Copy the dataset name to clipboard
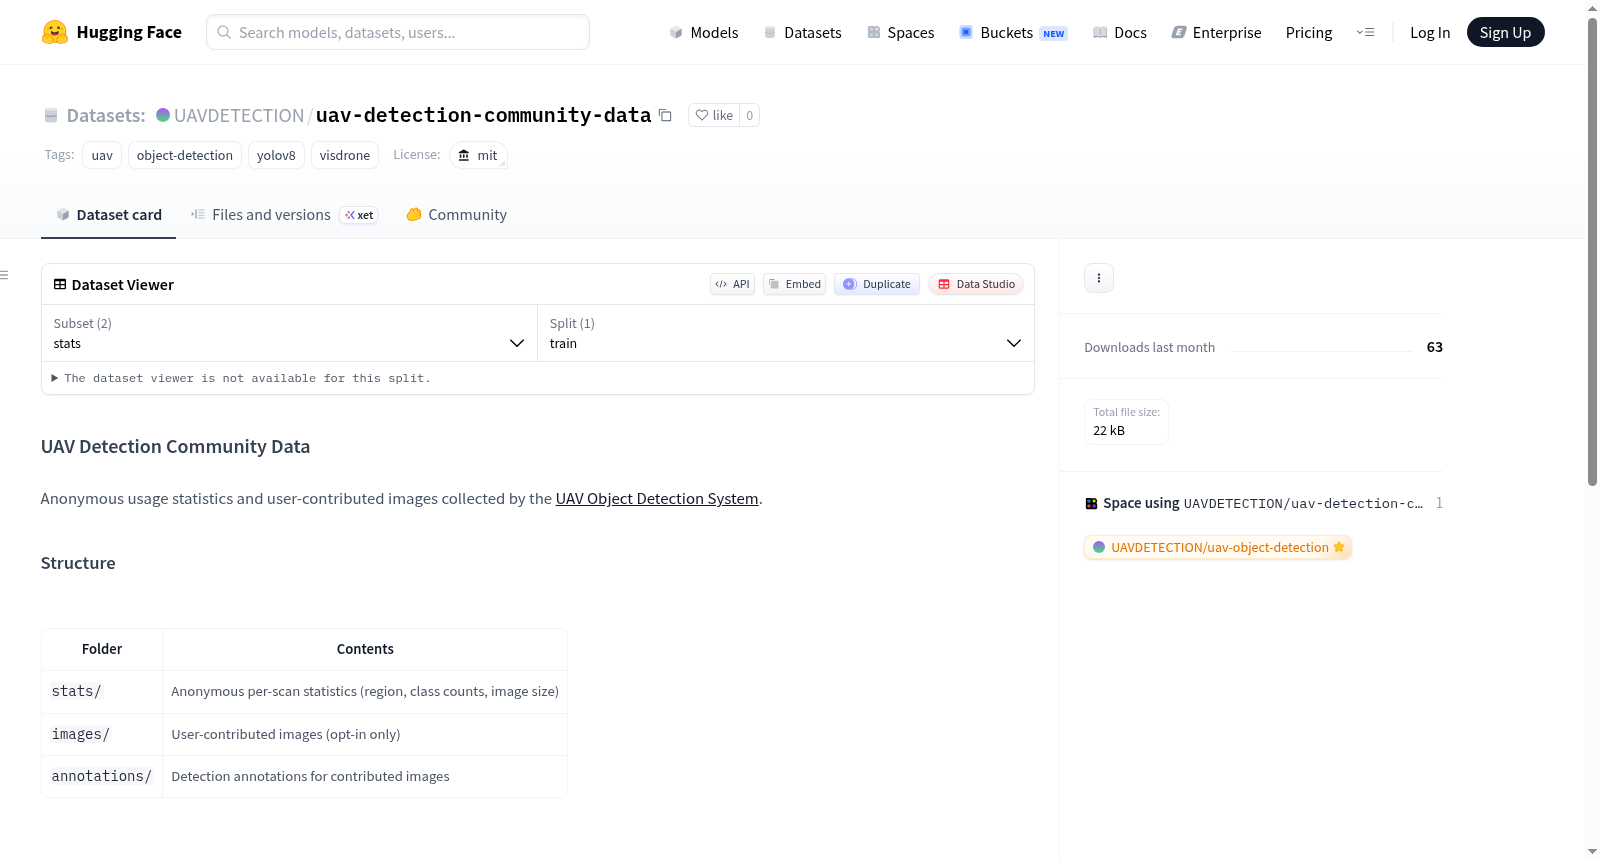This screenshot has height=861, width=1600. coord(665,115)
